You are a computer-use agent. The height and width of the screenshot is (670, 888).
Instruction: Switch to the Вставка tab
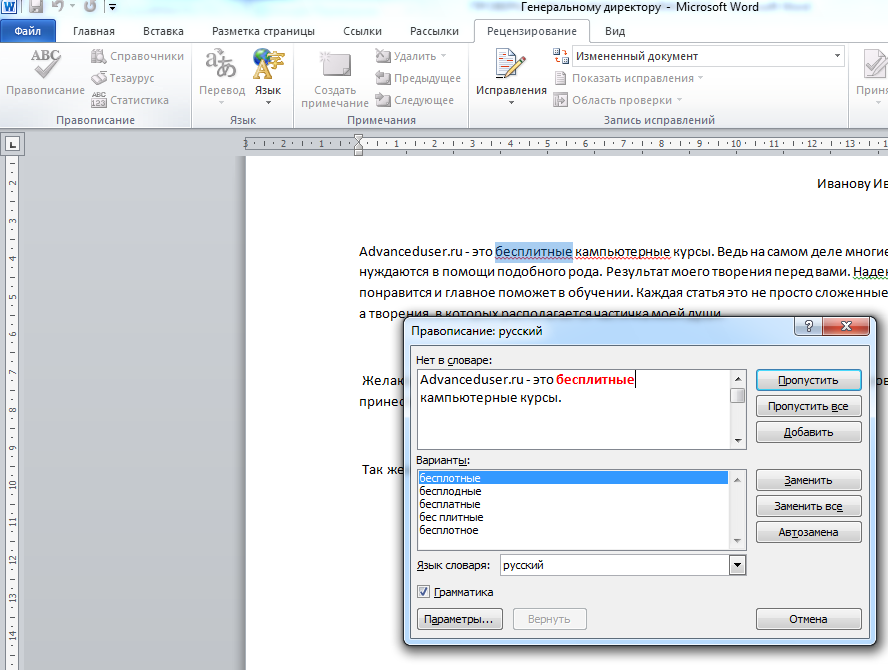(163, 31)
